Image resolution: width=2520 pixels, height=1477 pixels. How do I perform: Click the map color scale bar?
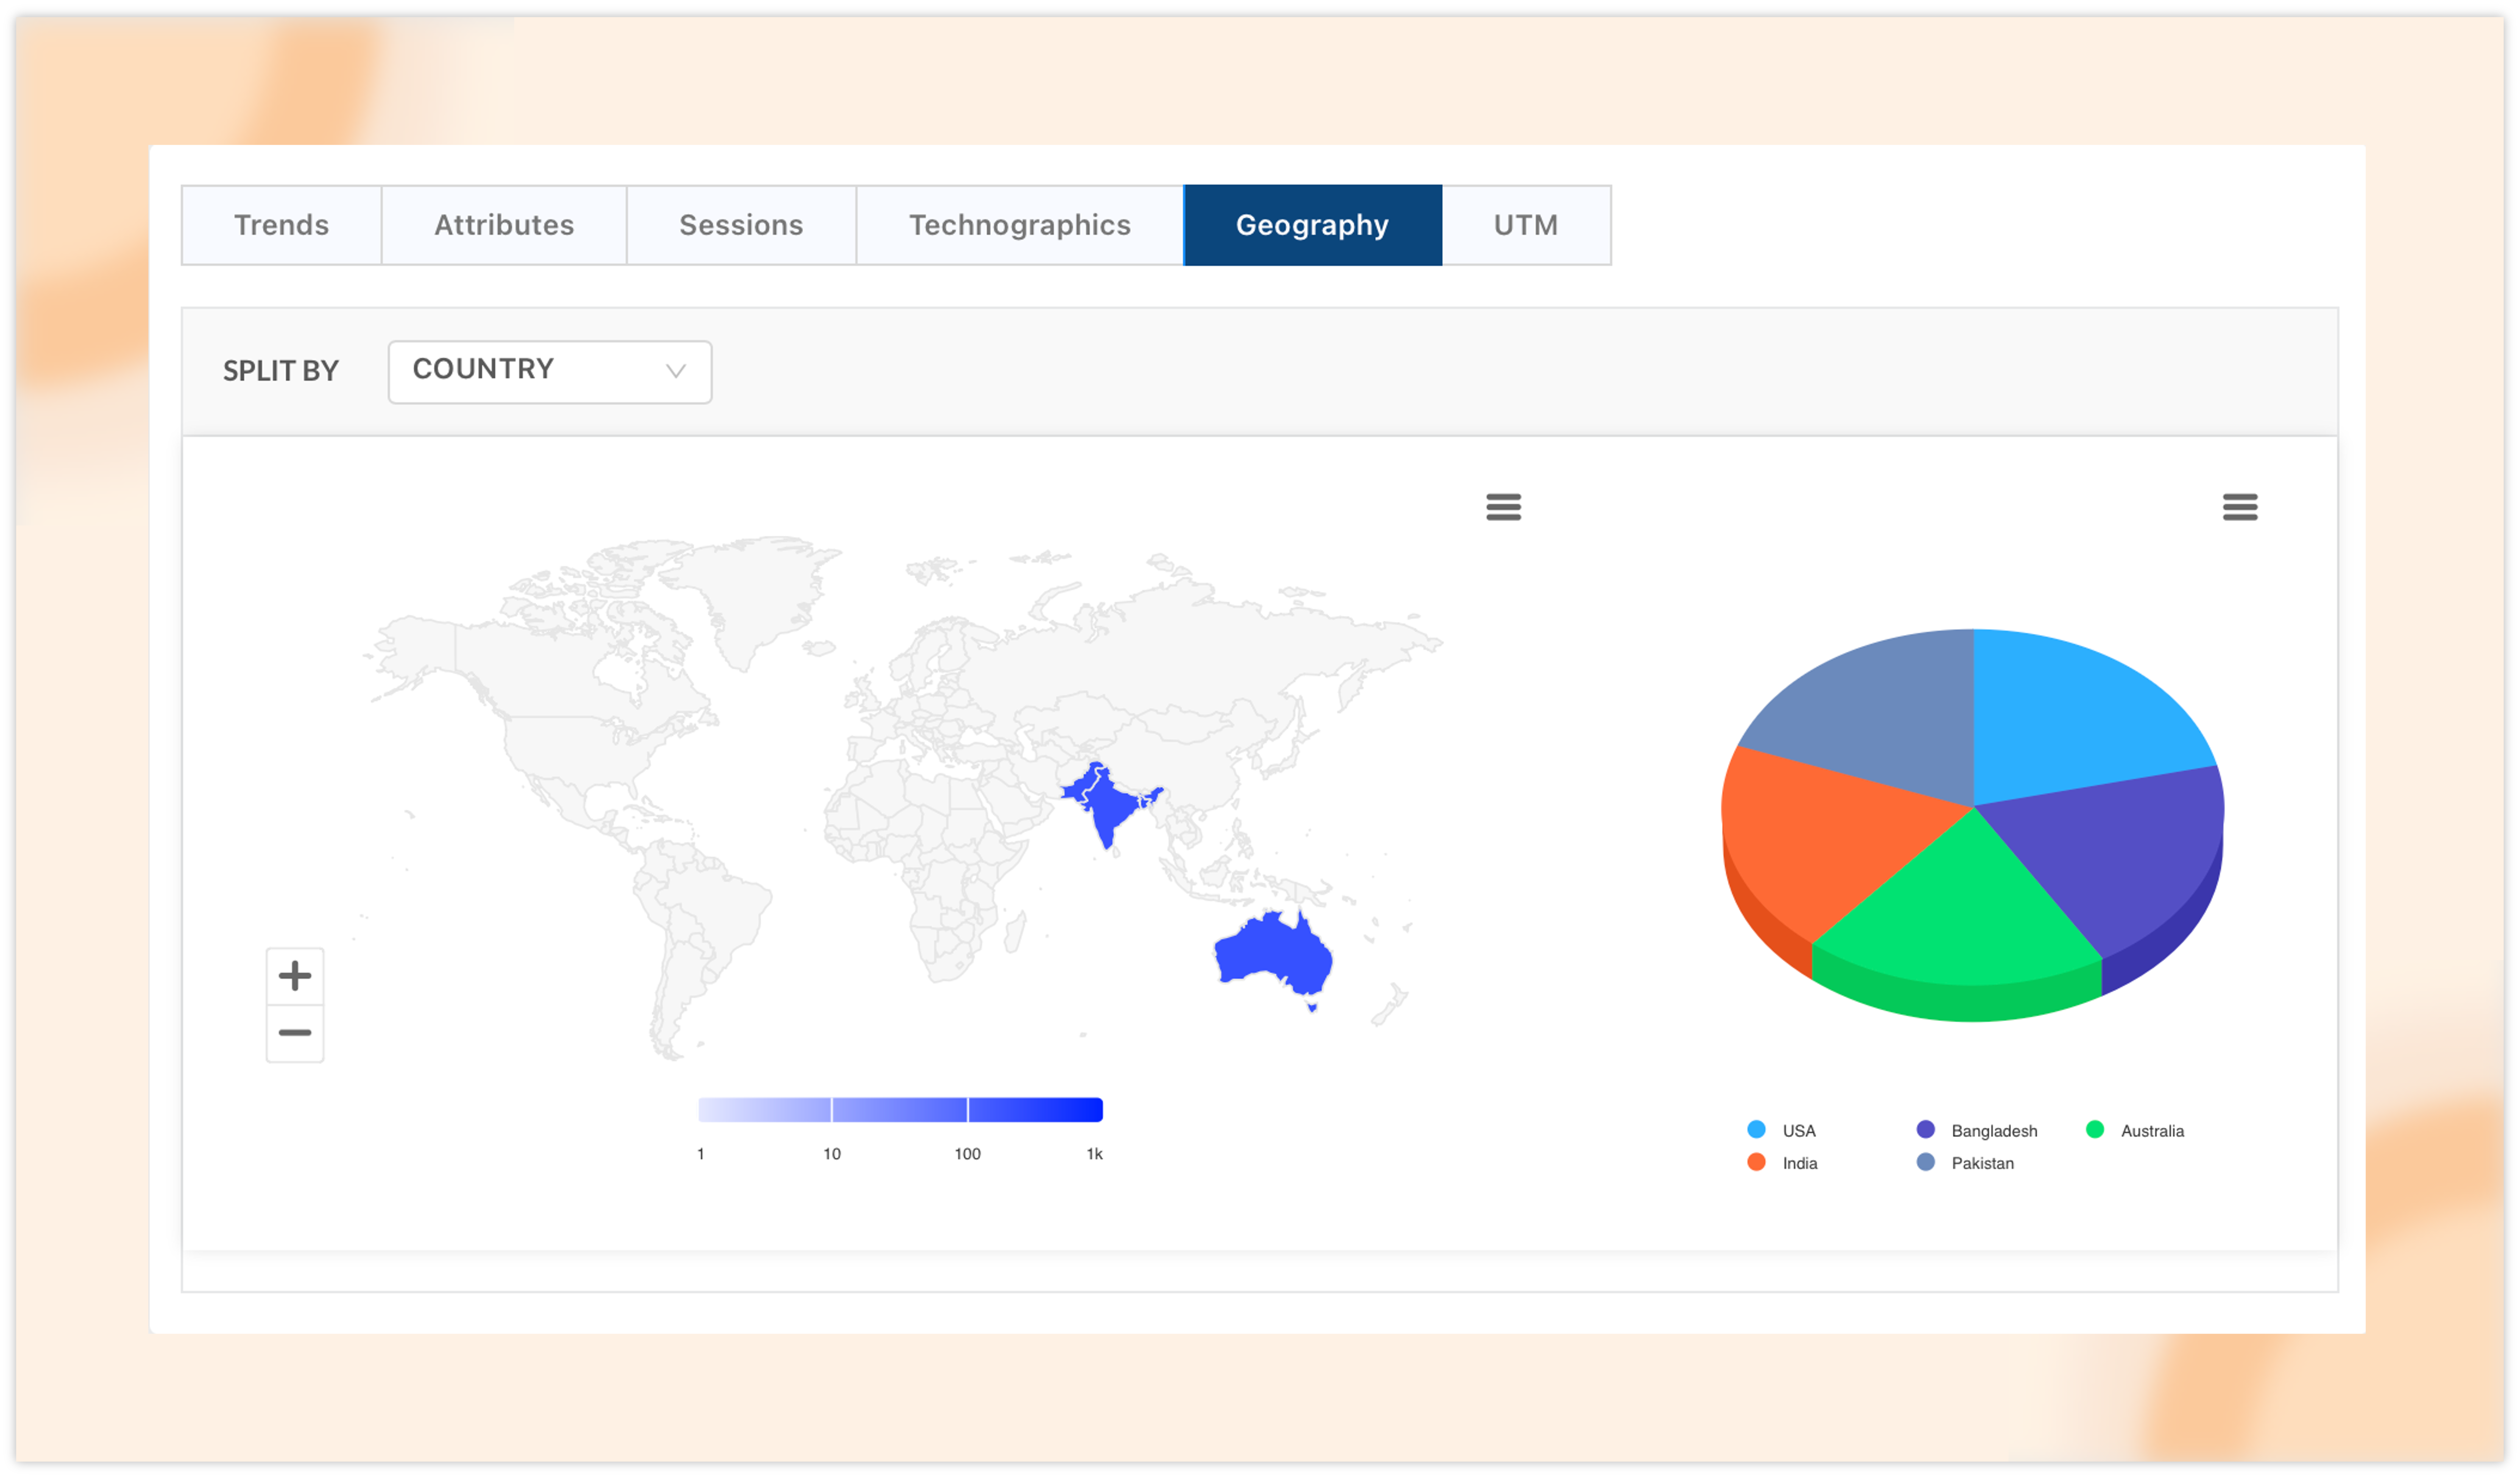900,1109
